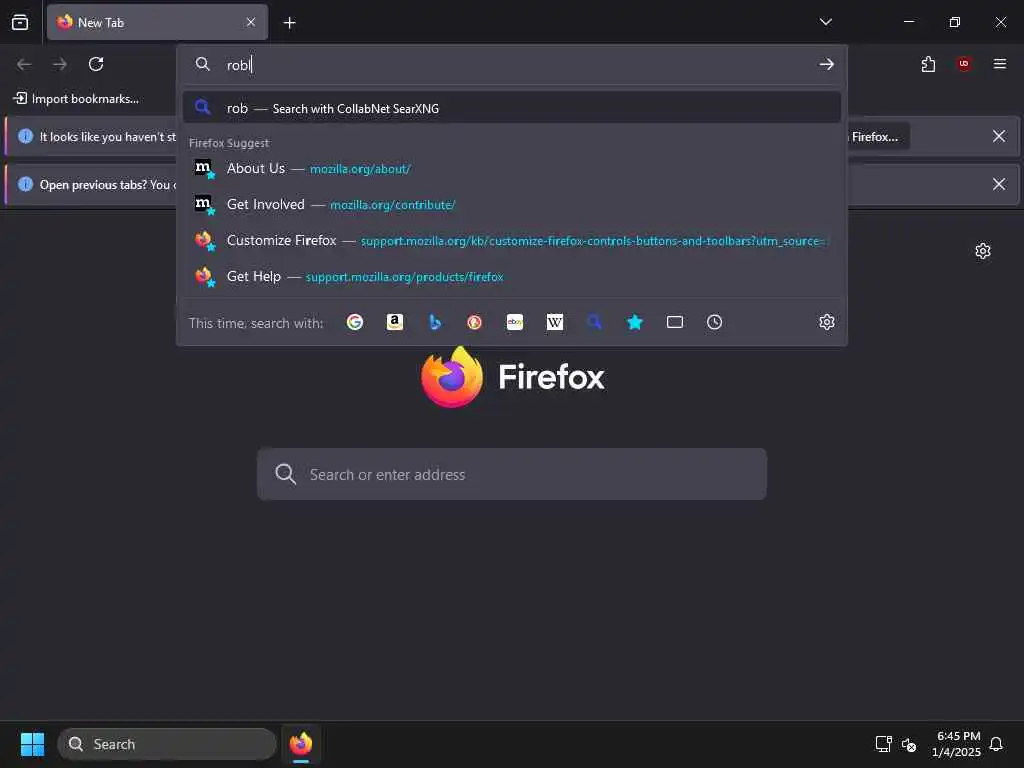The width and height of the screenshot is (1024, 768).
Task: Search history via the clock icon
Action: [714, 322]
